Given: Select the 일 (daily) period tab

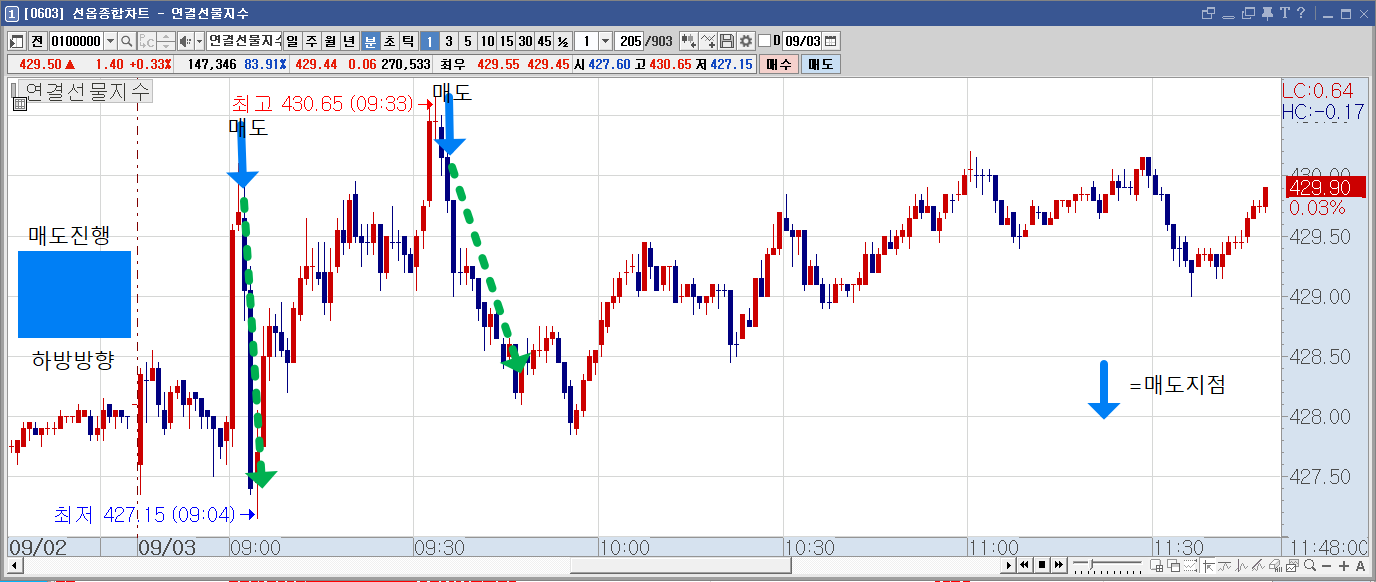Looking at the screenshot, I should [293, 41].
